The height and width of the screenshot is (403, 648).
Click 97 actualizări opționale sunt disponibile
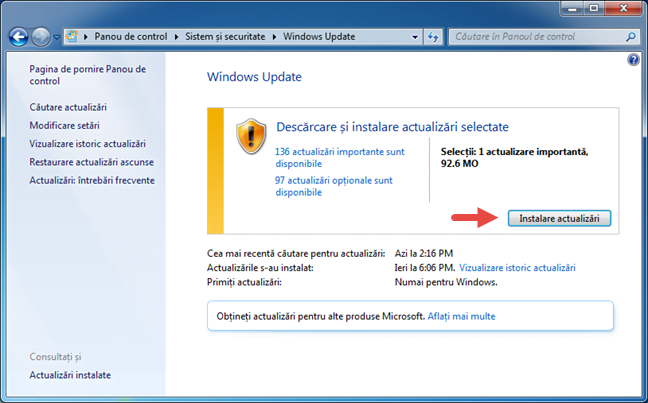pyautogui.click(x=334, y=186)
